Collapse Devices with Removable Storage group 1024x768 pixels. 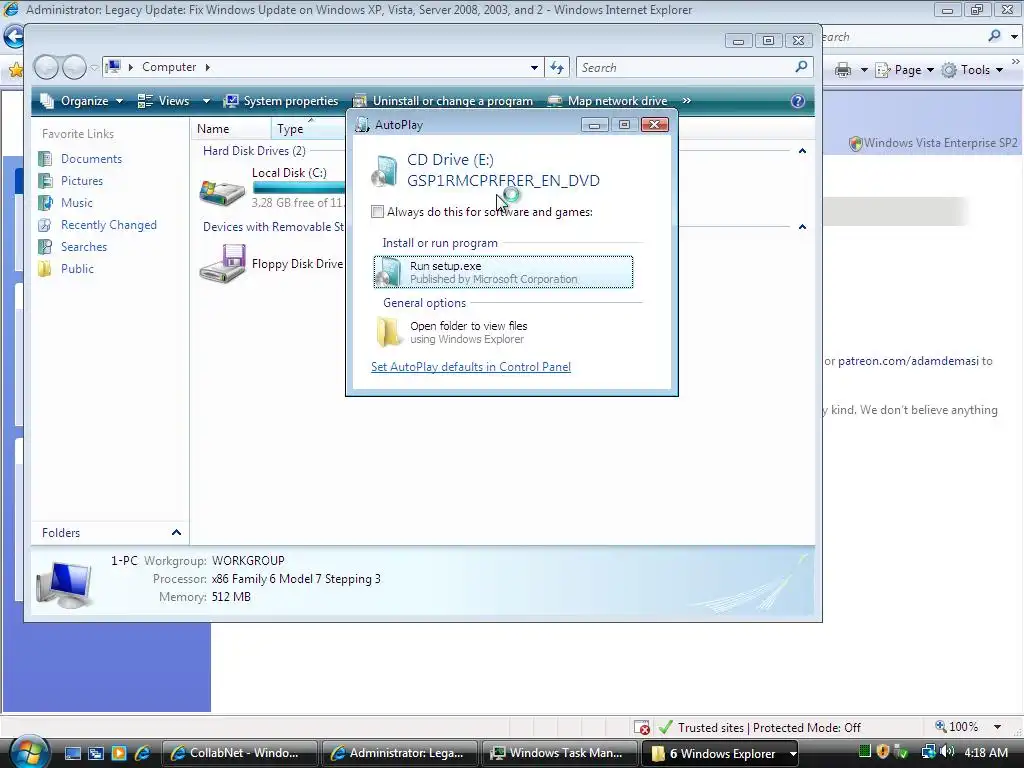pos(803,227)
